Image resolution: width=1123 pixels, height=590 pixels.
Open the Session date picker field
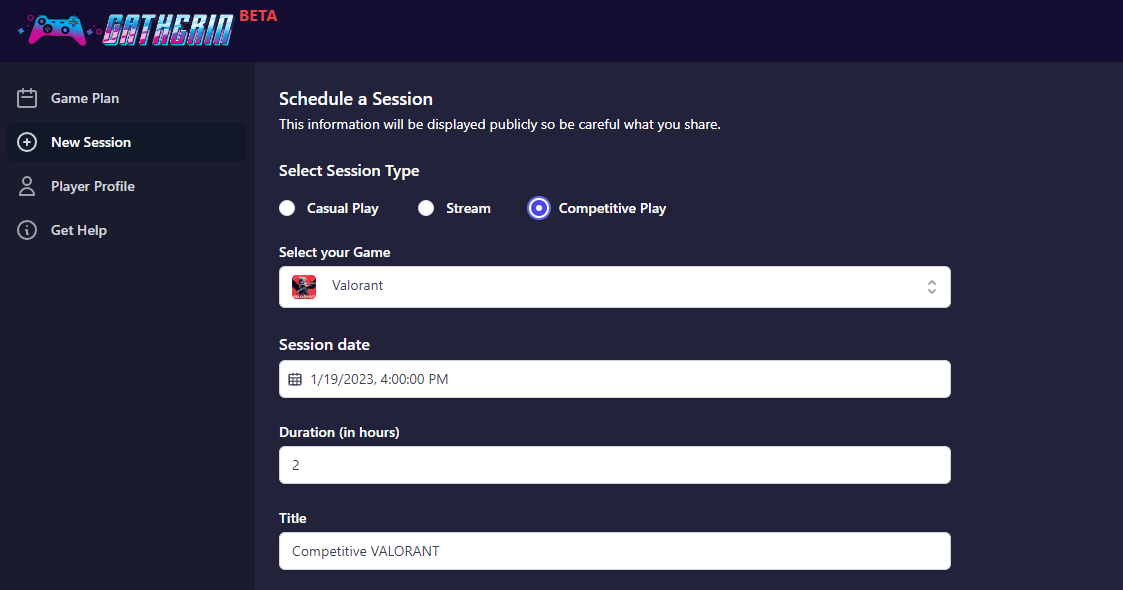[x=614, y=379]
